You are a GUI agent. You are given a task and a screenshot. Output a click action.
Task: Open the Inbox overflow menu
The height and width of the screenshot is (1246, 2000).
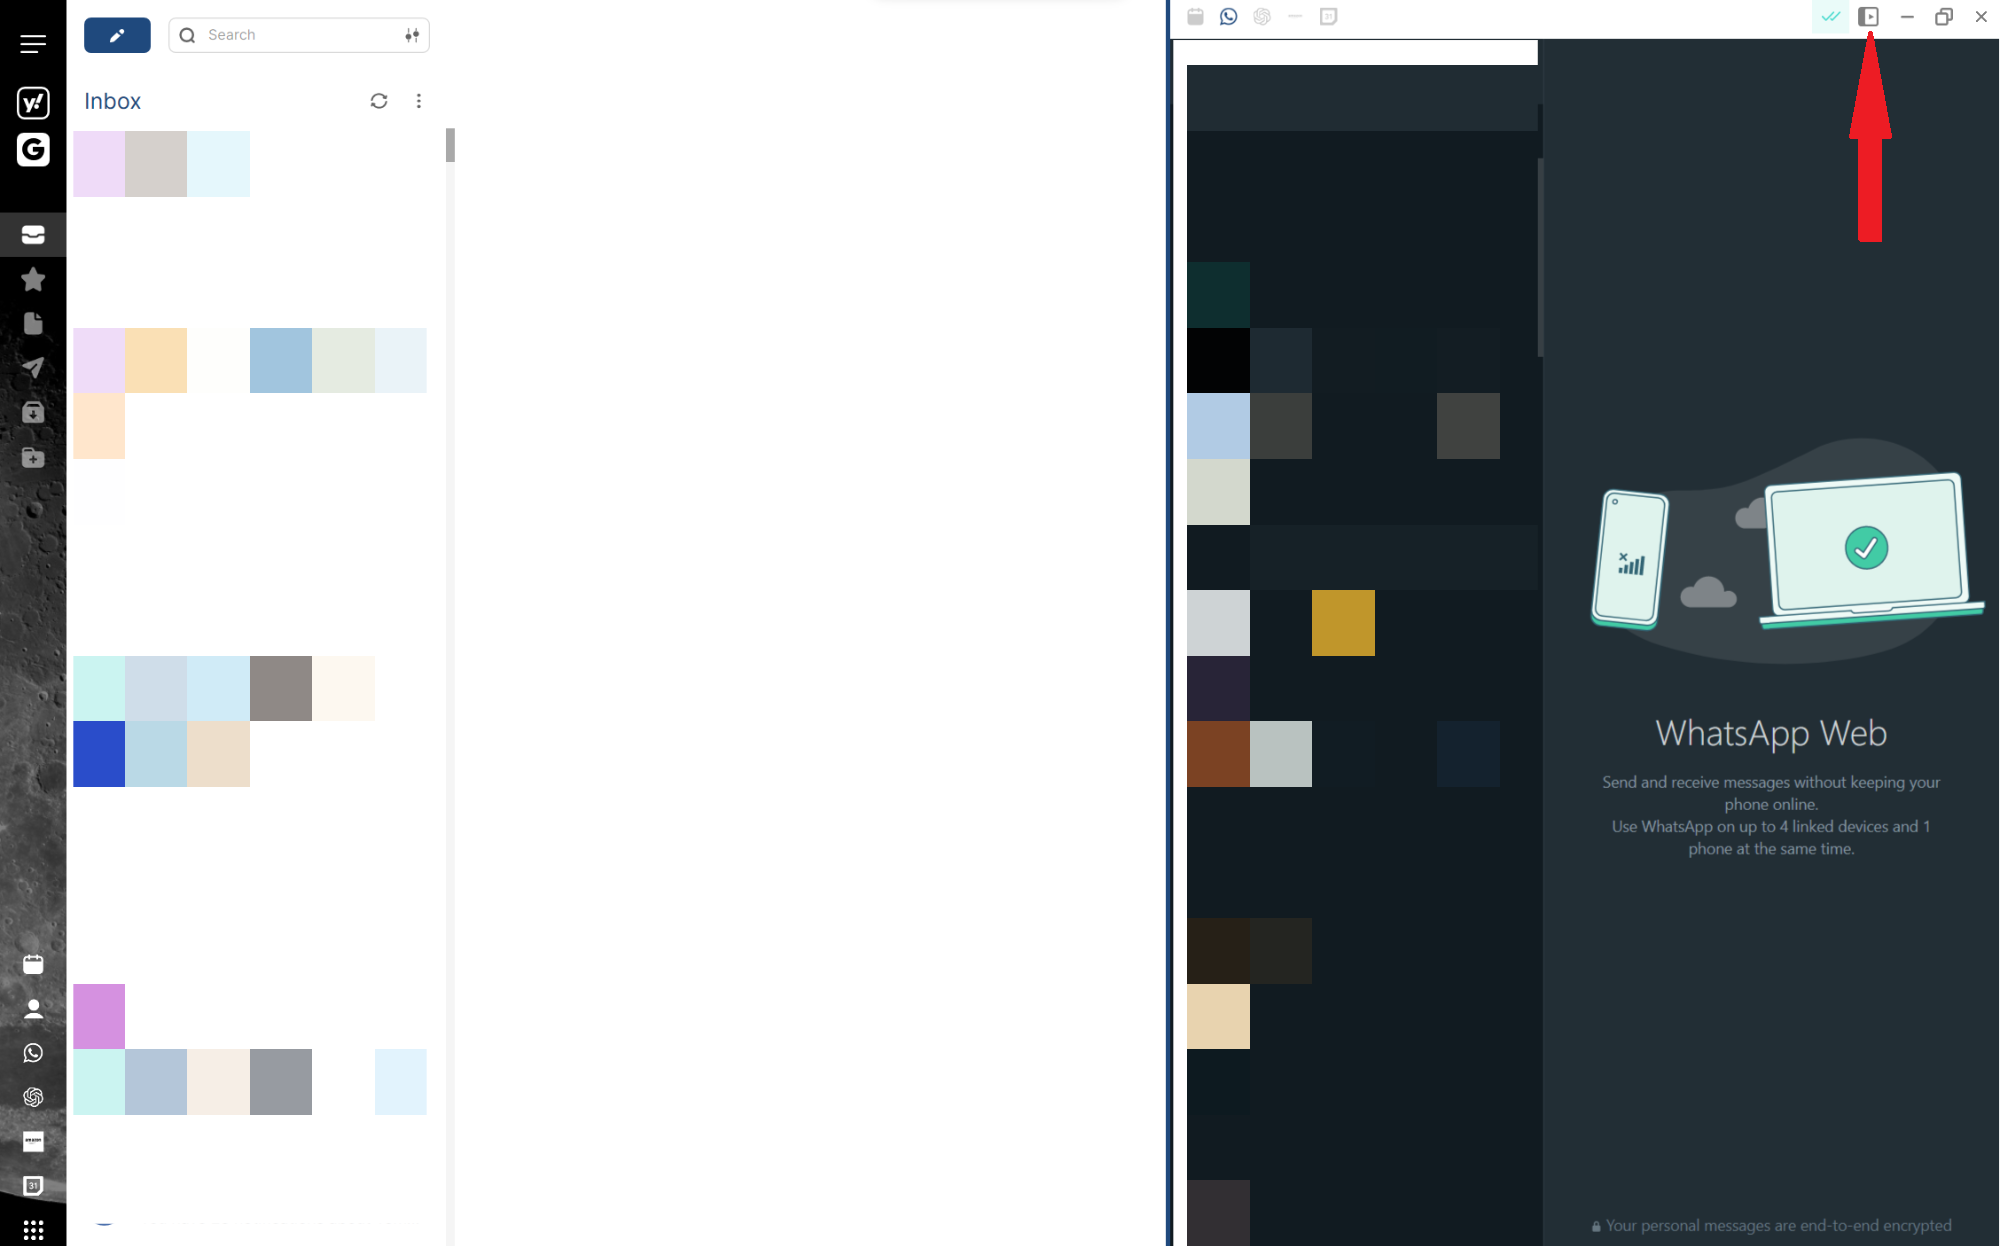[420, 100]
